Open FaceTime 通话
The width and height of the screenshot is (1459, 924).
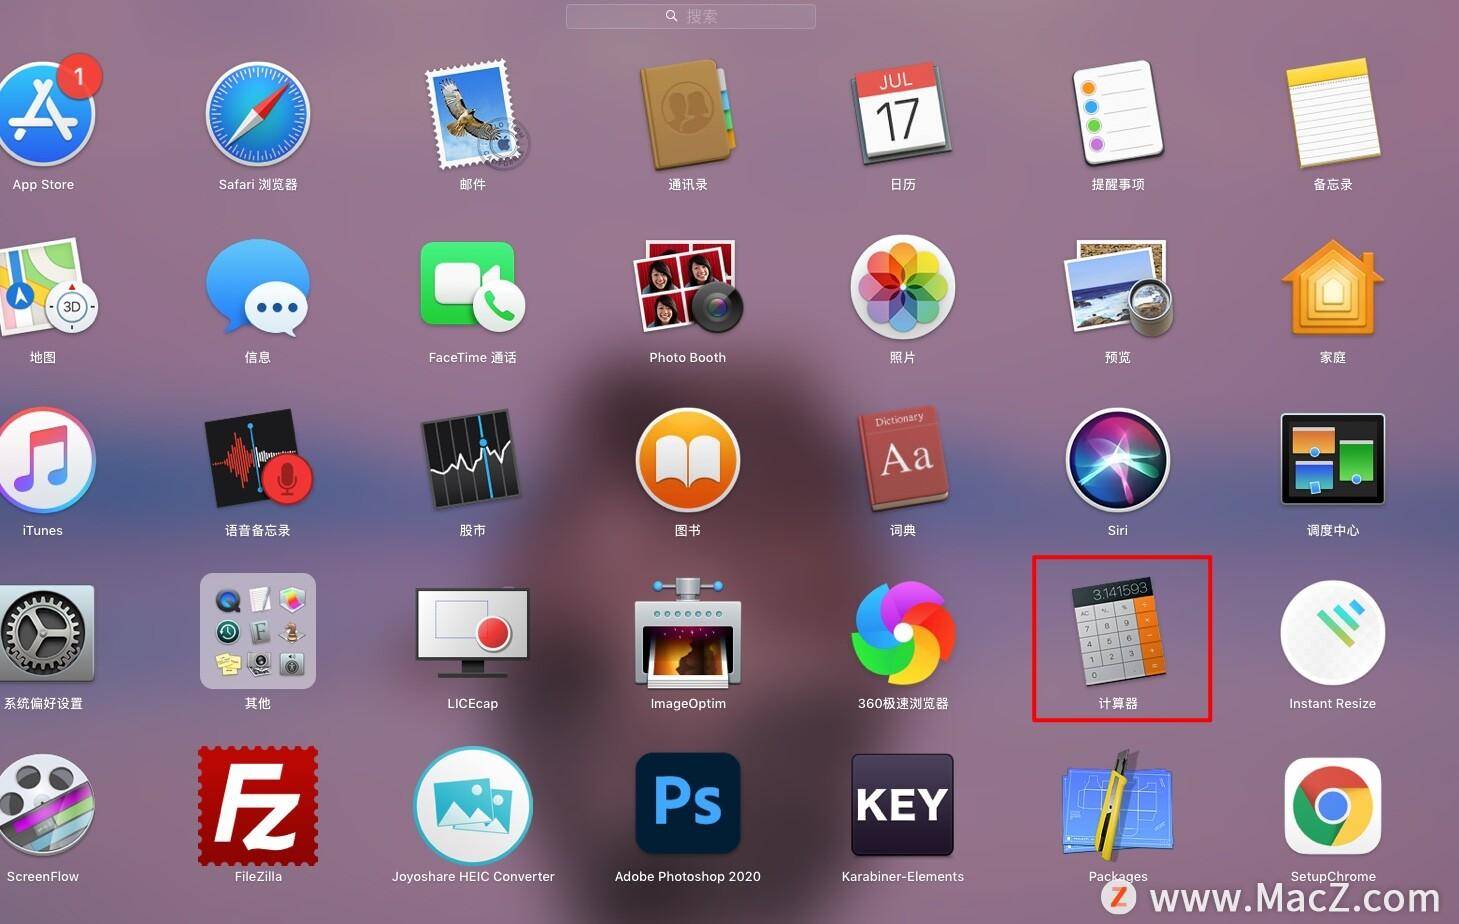tap(472, 287)
